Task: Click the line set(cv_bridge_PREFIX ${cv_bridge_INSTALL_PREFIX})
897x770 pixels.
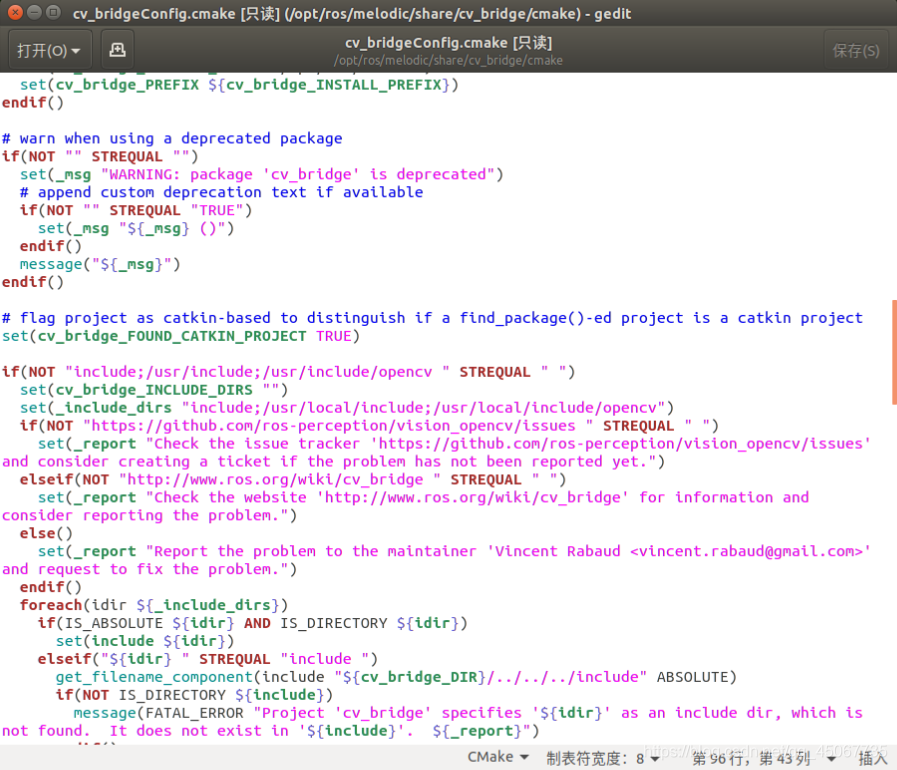Action: pos(239,85)
